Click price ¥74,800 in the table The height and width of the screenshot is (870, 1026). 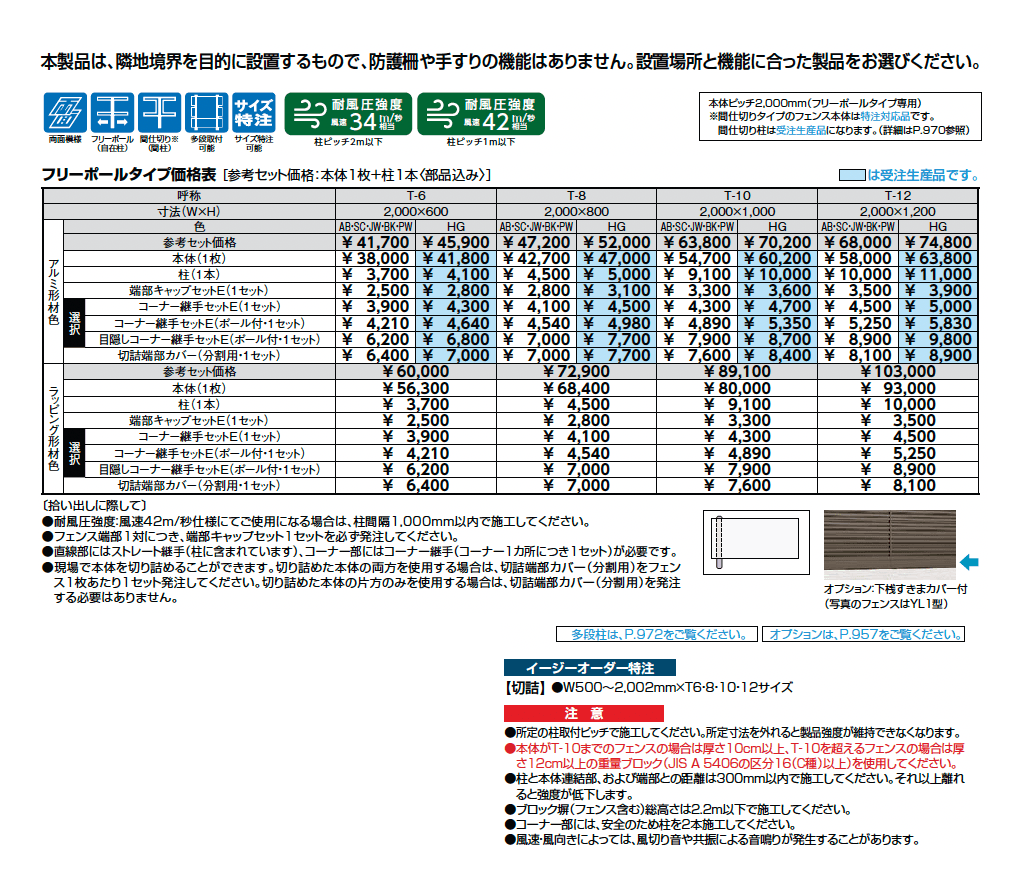point(938,242)
